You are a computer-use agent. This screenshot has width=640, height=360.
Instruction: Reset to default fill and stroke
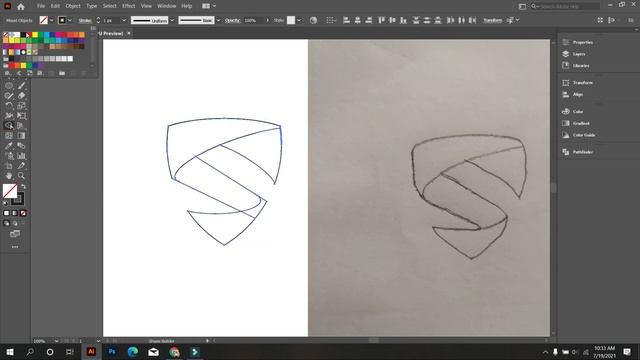click(x=6, y=203)
